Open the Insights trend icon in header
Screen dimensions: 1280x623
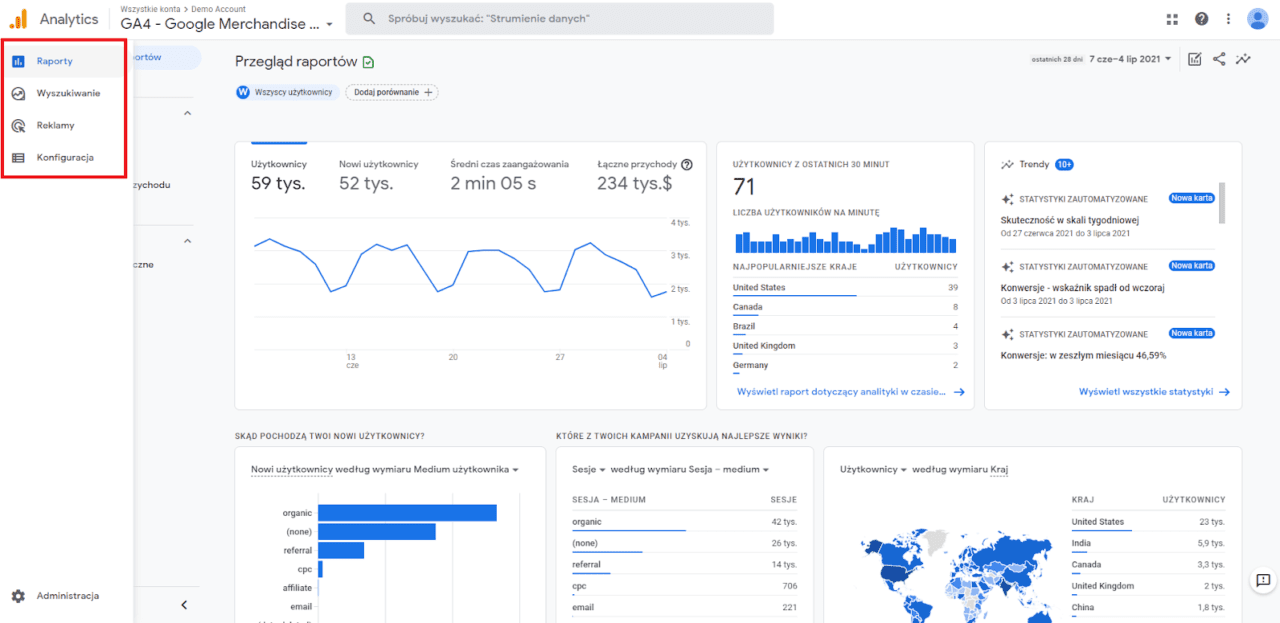click(1243, 59)
